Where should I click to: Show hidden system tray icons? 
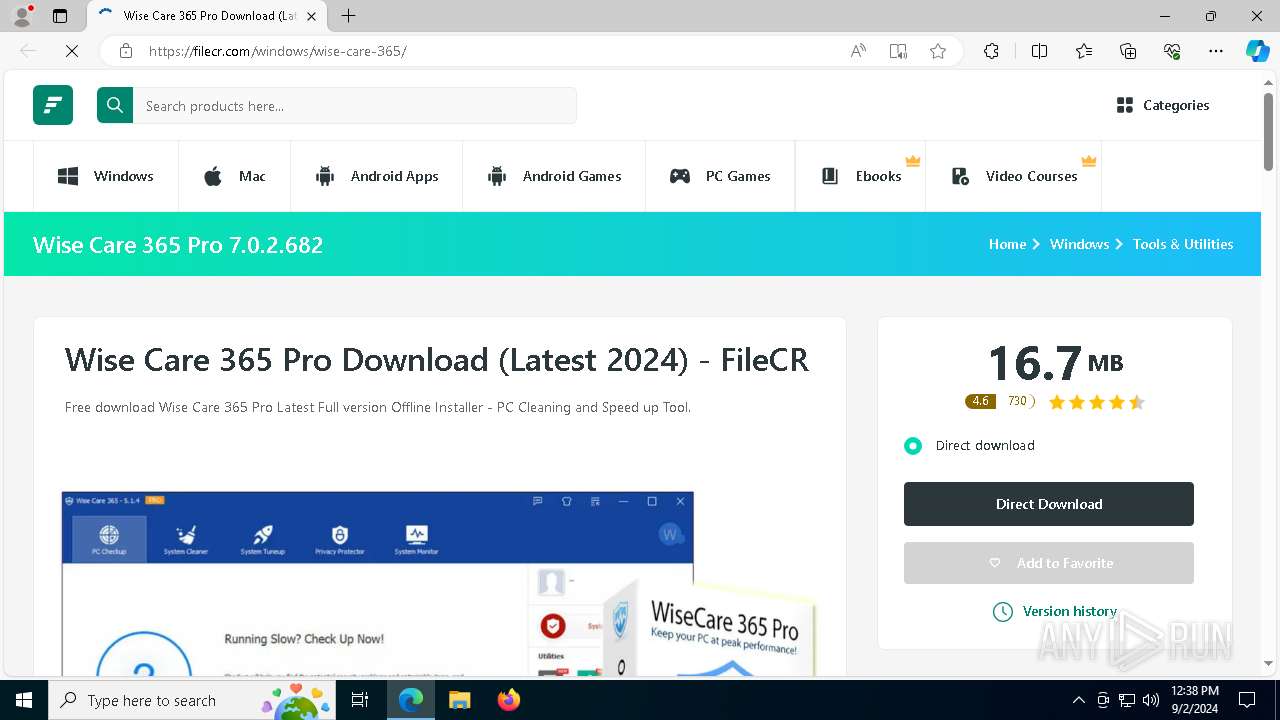[1078, 700]
